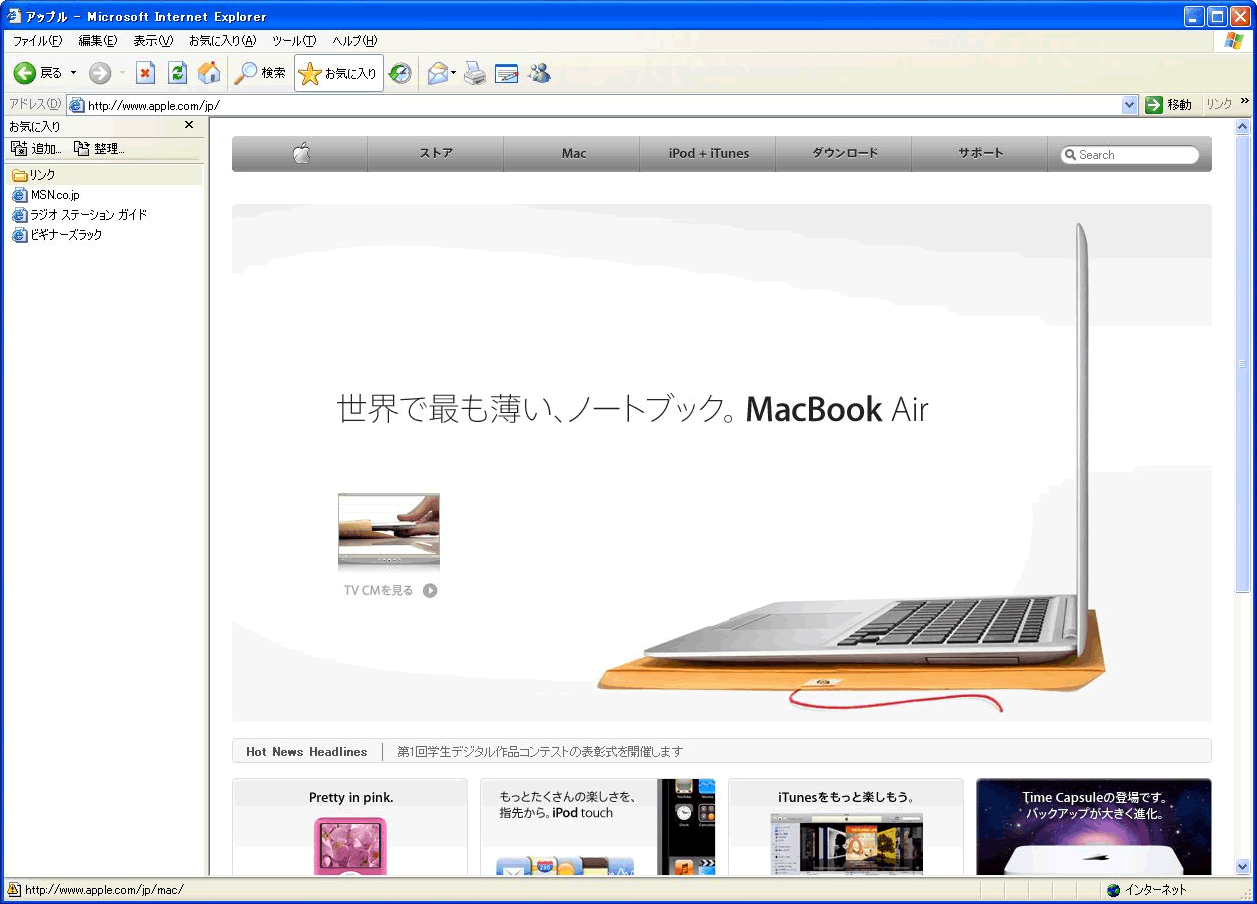Click the Edit toolbar icon beside Print
Viewport: 1257px width, 904px height.
(x=507, y=73)
